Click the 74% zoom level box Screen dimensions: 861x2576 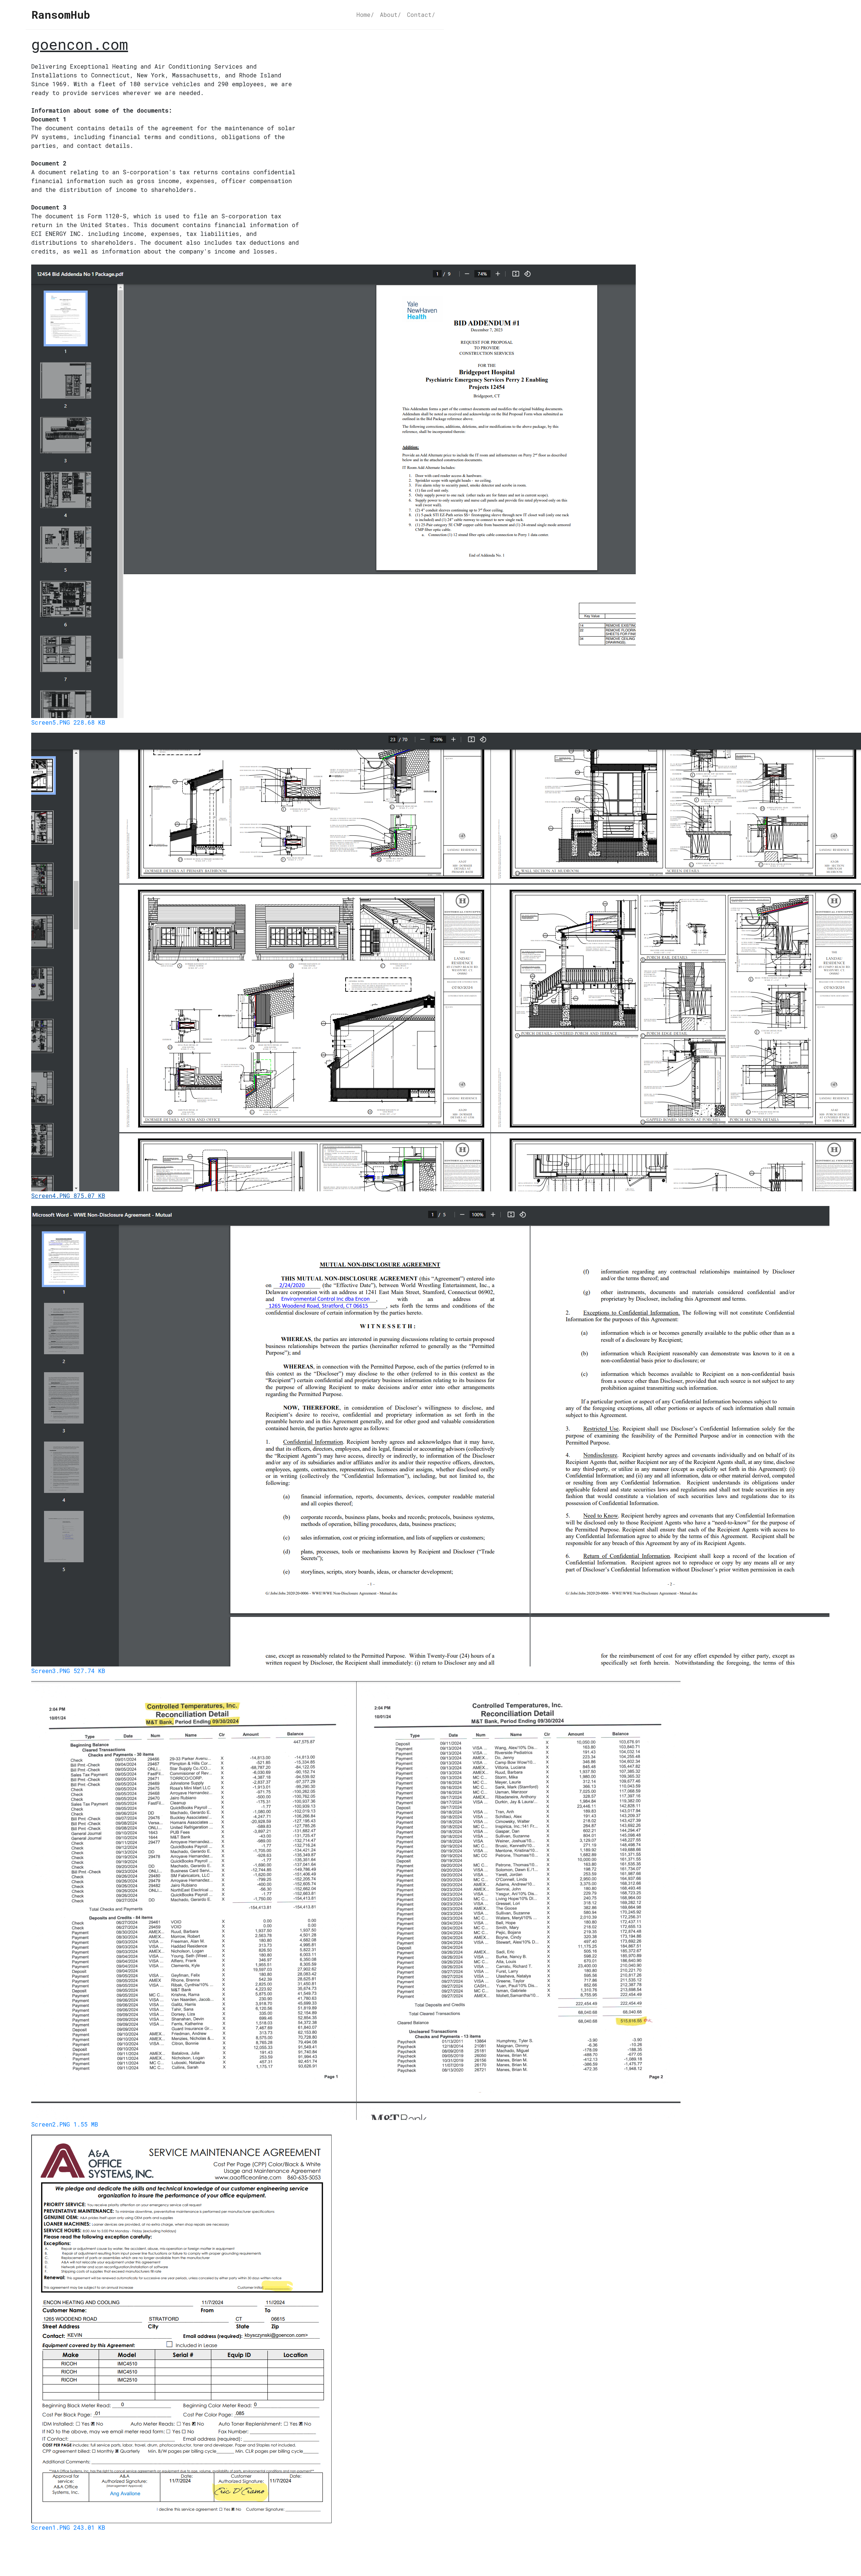pos(482,274)
